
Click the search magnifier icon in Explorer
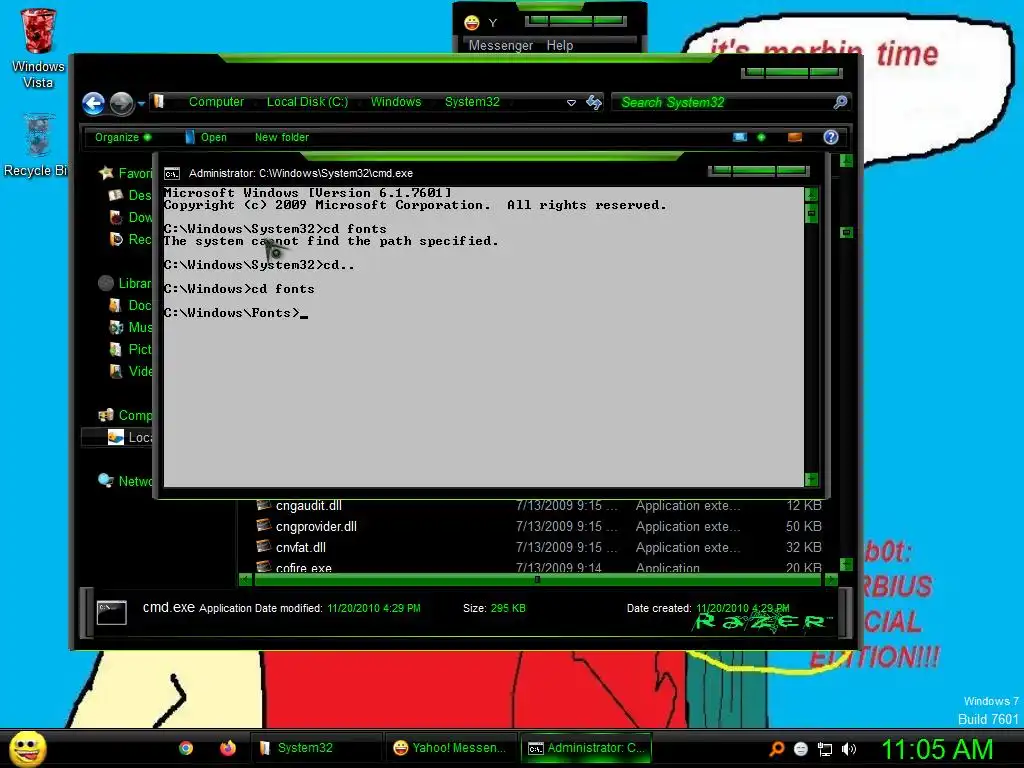(840, 102)
